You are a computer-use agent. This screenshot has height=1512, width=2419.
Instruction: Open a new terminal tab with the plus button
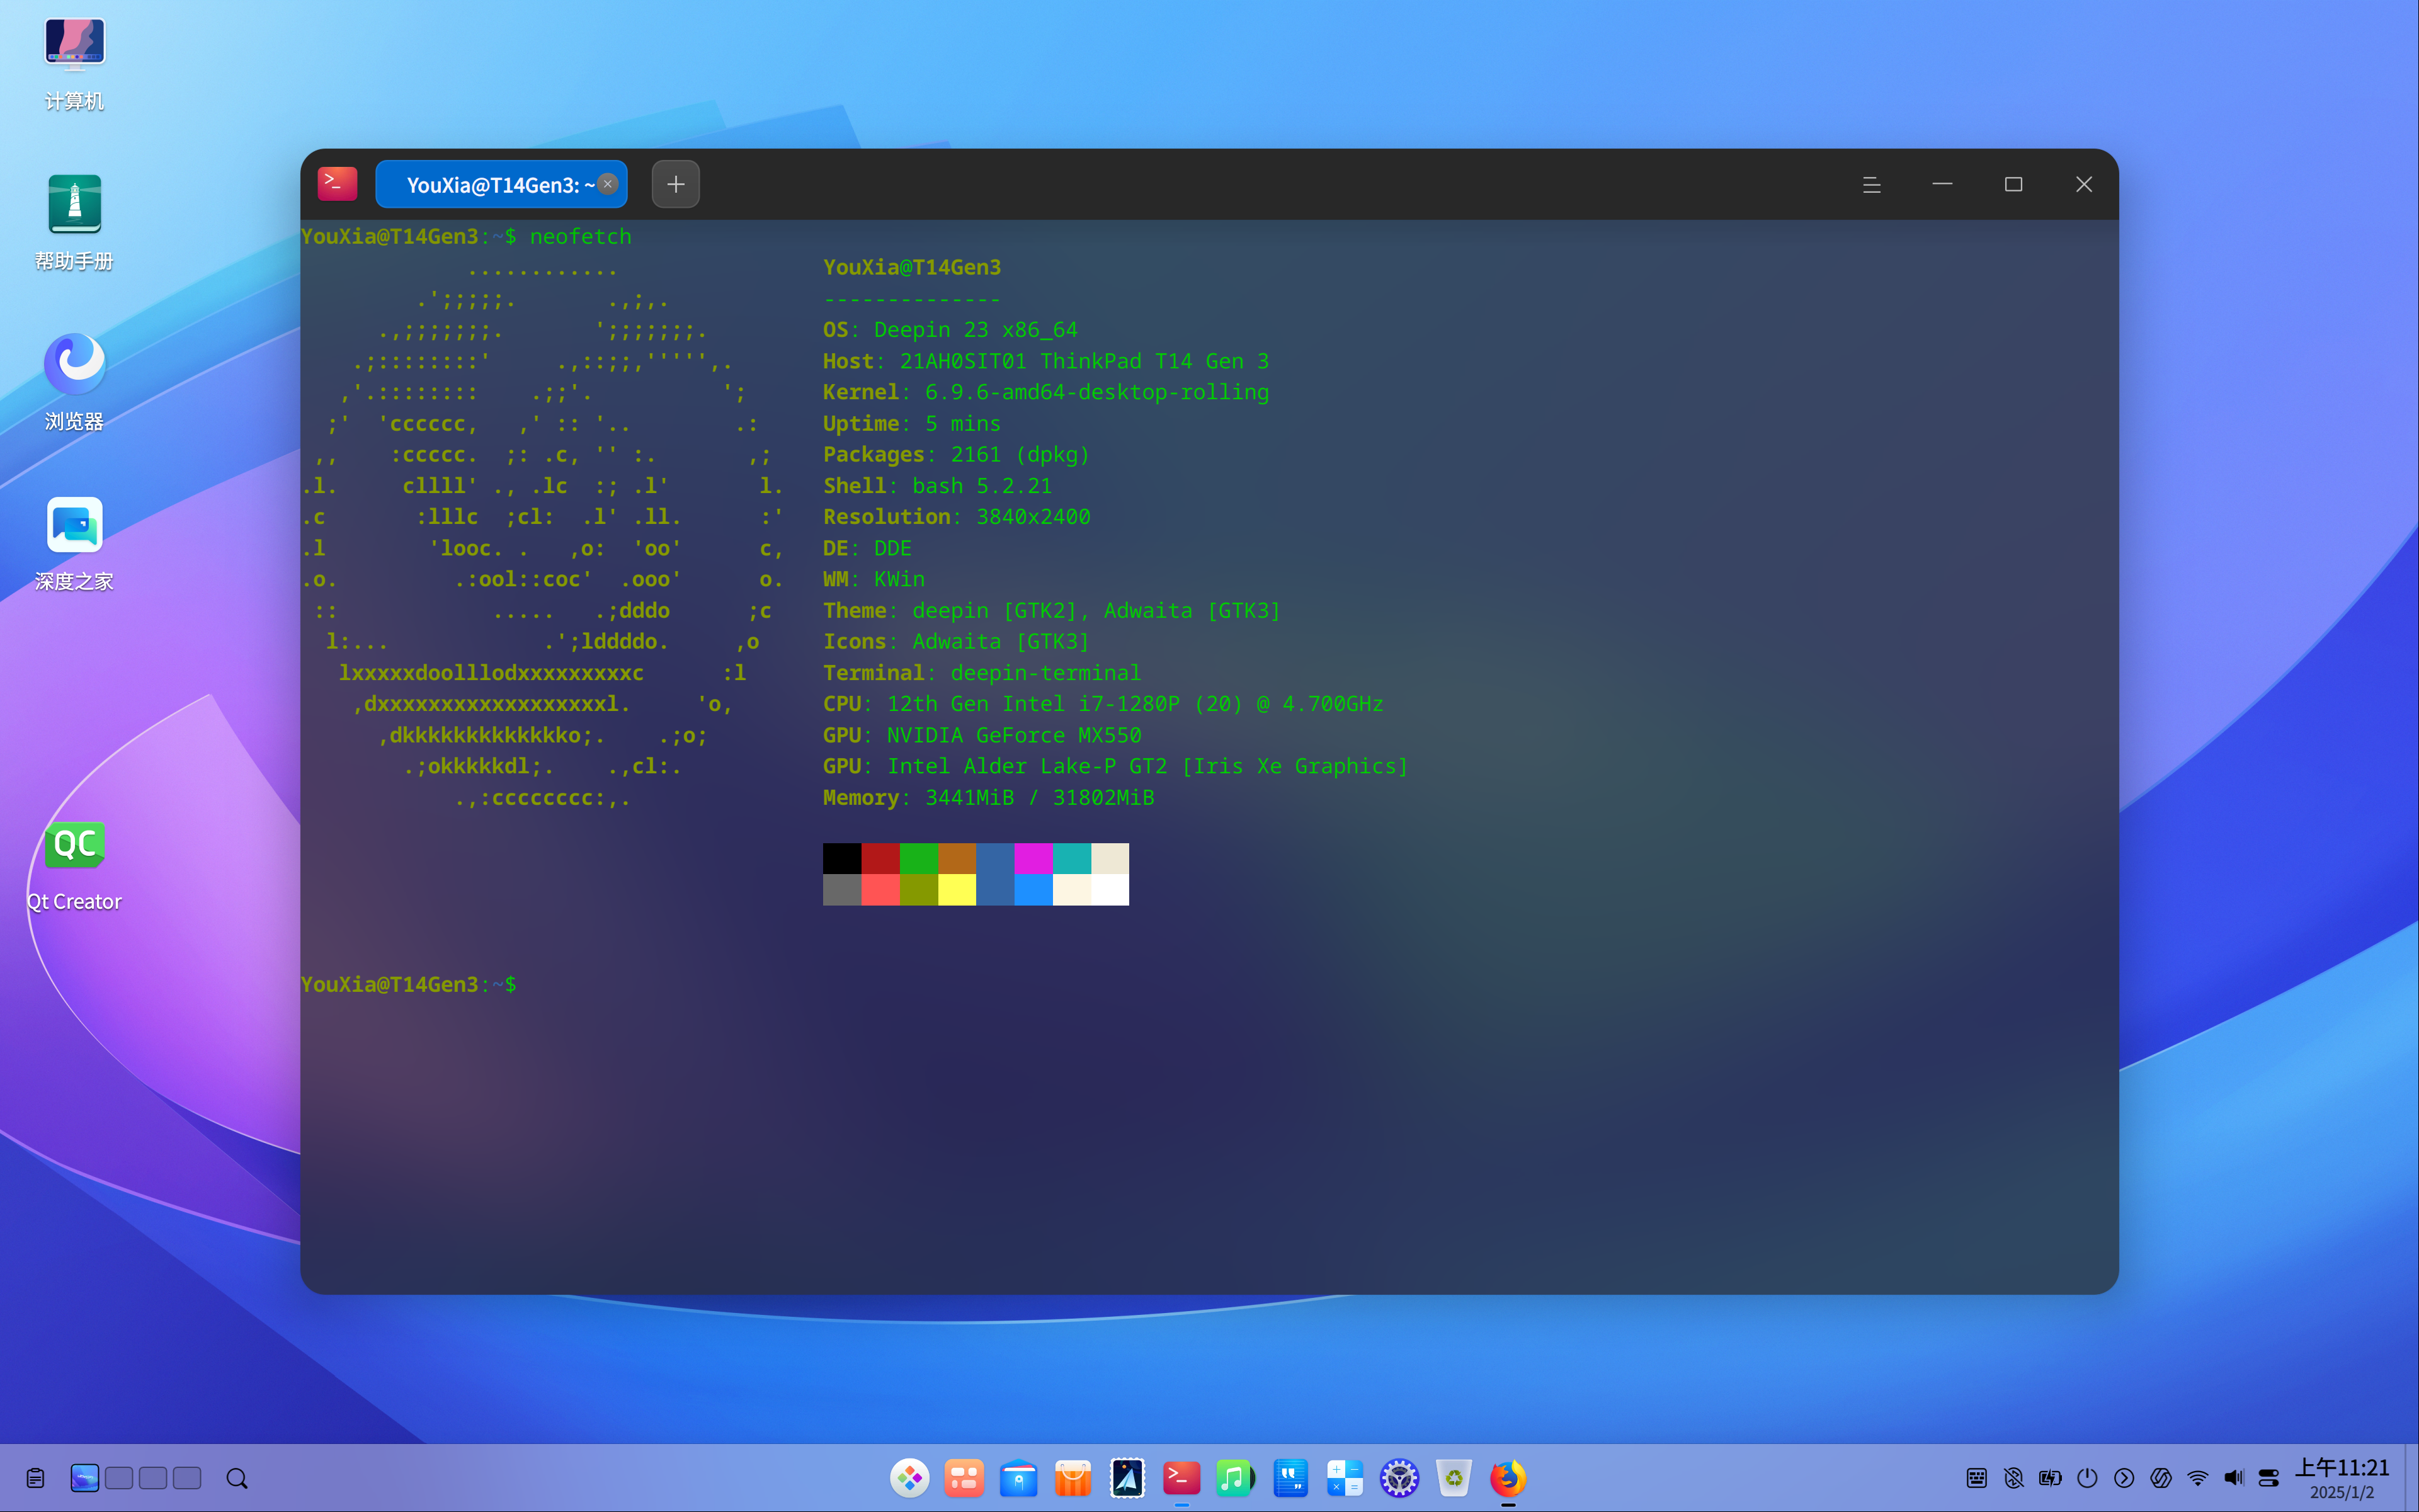tap(675, 184)
